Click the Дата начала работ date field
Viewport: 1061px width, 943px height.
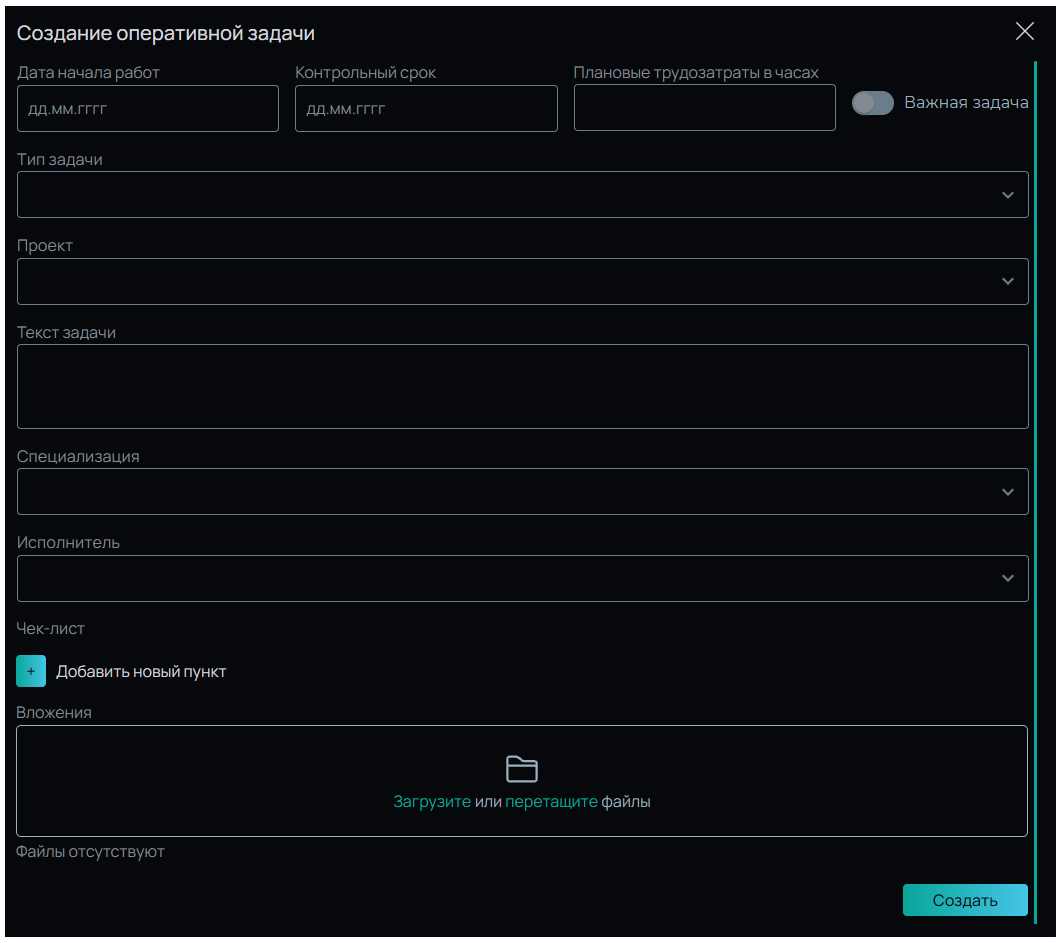[x=148, y=108]
